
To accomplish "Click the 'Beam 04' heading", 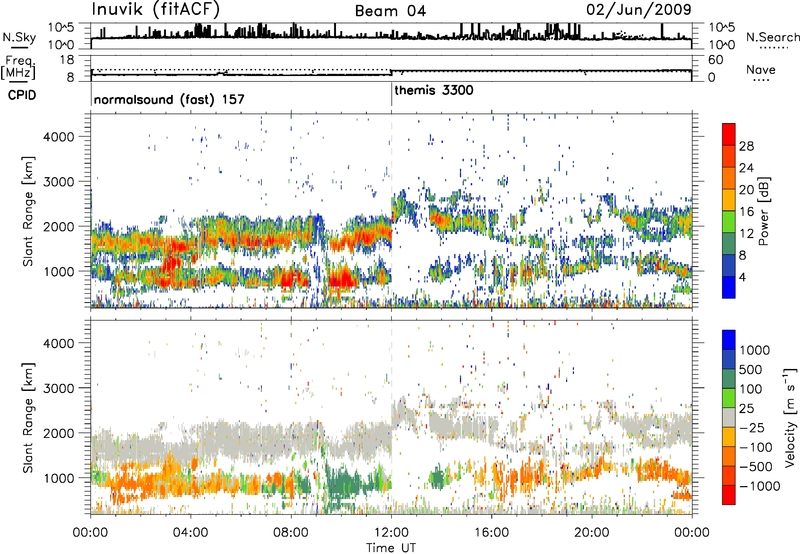I will tap(390, 11).
